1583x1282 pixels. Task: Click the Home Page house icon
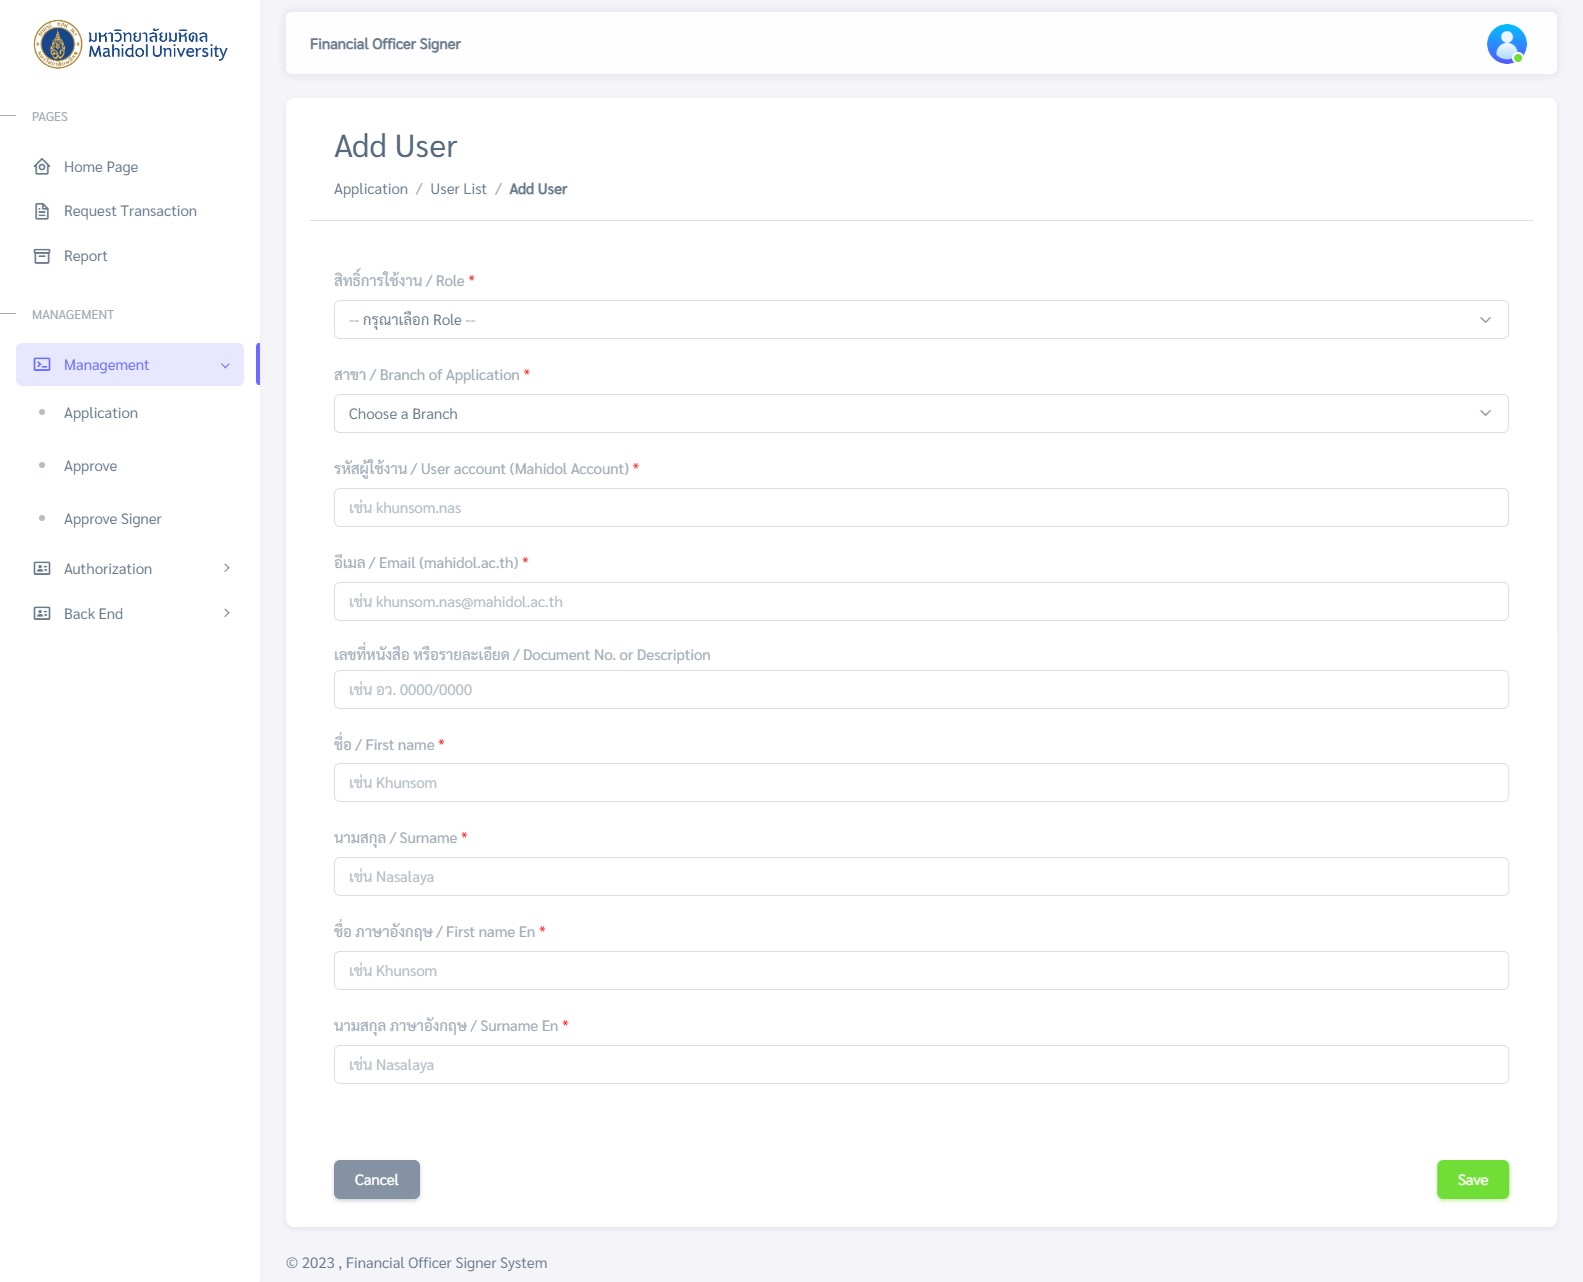42,167
